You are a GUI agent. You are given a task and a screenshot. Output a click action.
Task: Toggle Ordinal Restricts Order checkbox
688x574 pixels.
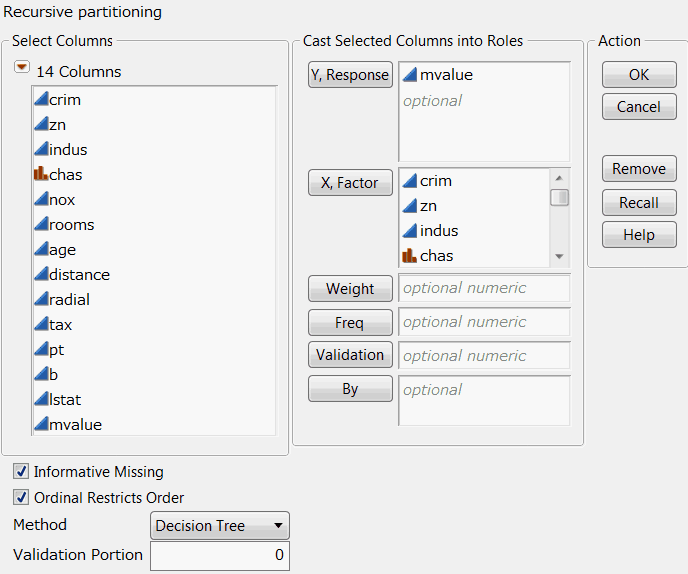point(21,498)
